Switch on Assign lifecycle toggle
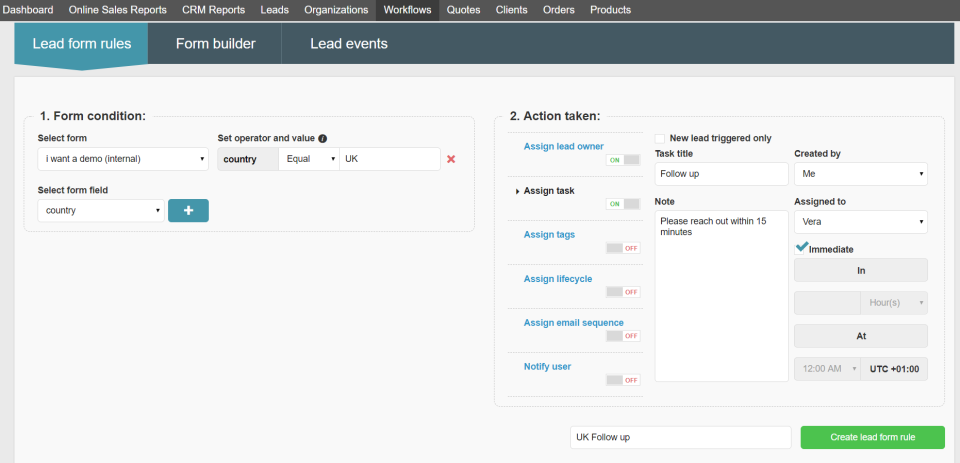 coord(623,292)
